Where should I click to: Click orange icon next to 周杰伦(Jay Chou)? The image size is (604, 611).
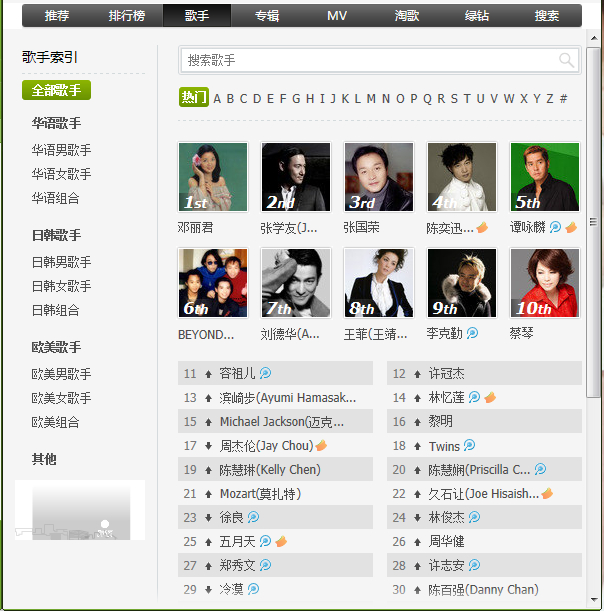tap(321, 445)
